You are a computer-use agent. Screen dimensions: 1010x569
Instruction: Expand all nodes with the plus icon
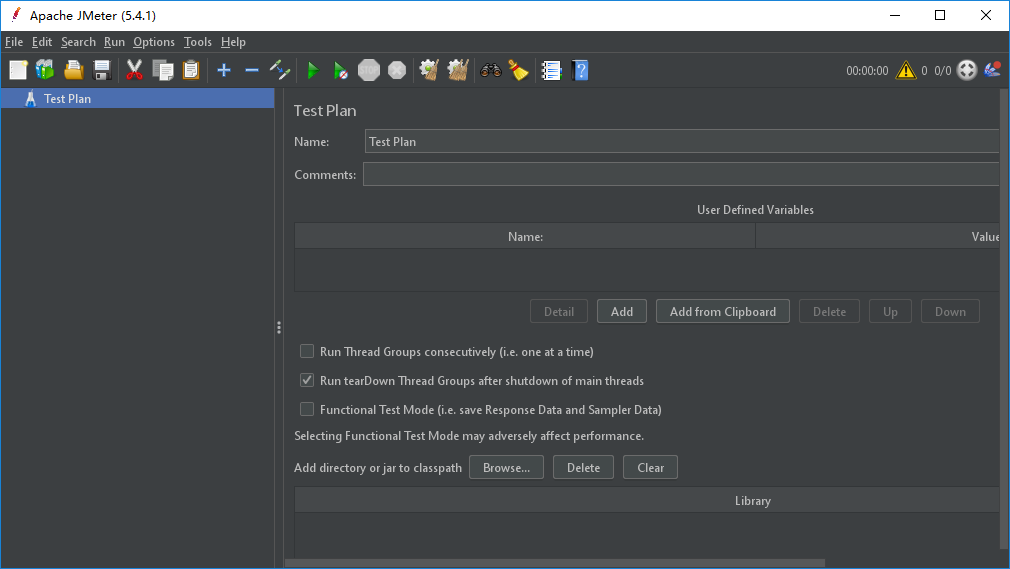coord(224,70)
